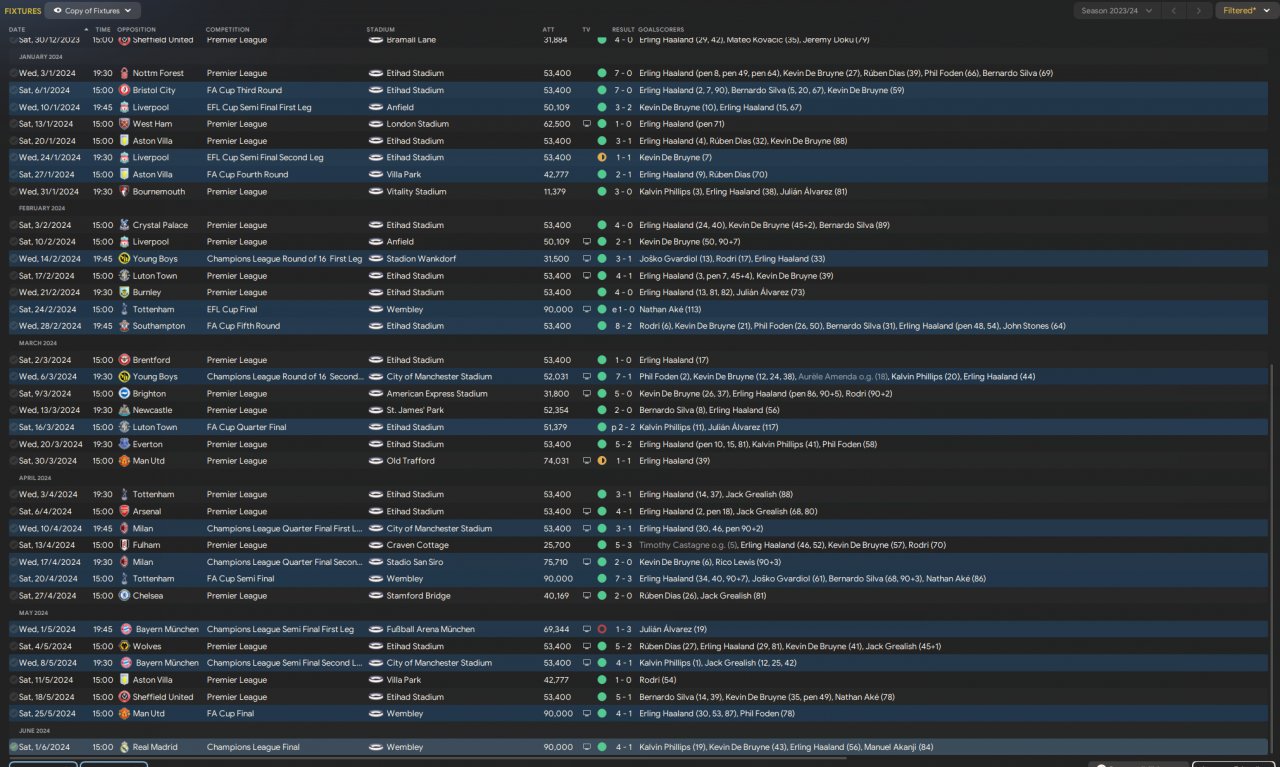Sort fixtures by the Date column

(17, 29)
